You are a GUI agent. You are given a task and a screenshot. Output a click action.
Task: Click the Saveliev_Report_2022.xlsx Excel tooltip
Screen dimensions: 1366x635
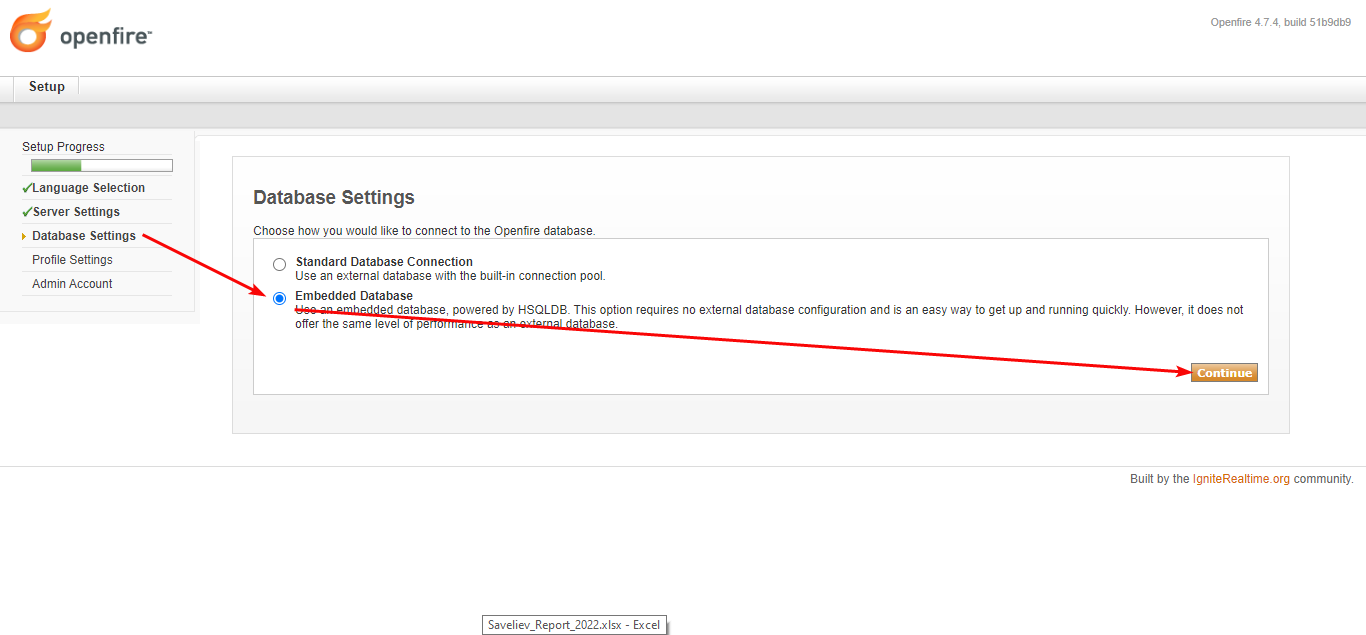point(574,625)
